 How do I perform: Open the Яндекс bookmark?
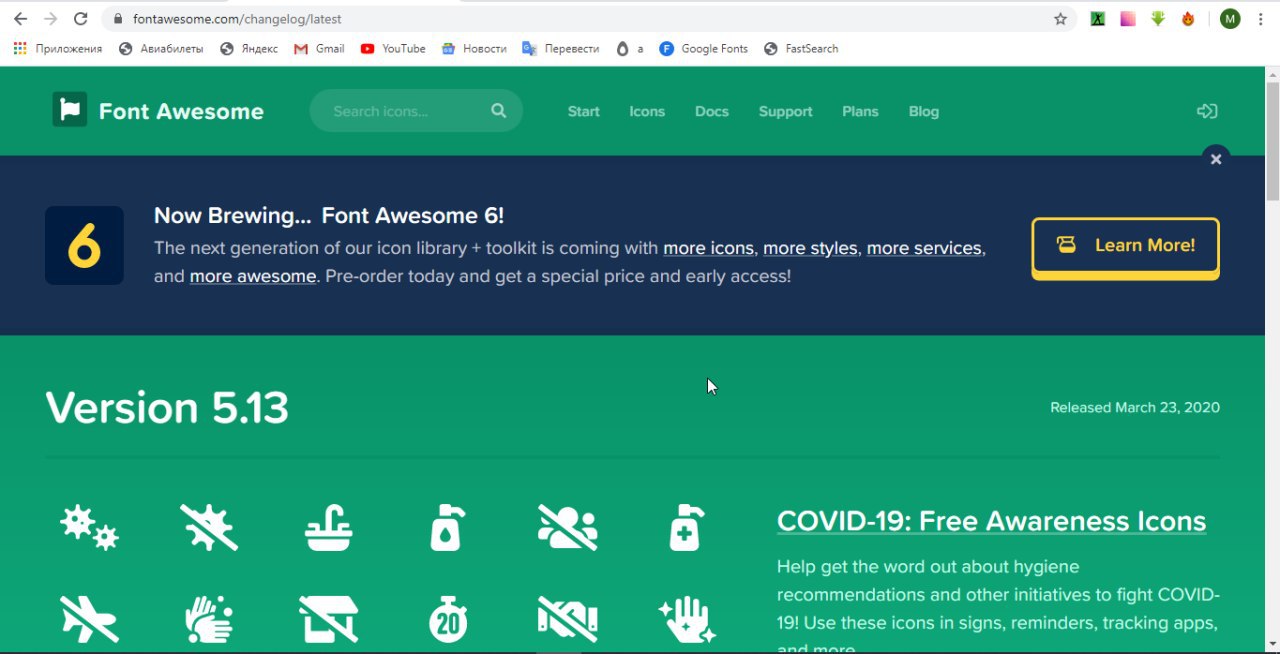pyautogui.click(x=249, y=48)
